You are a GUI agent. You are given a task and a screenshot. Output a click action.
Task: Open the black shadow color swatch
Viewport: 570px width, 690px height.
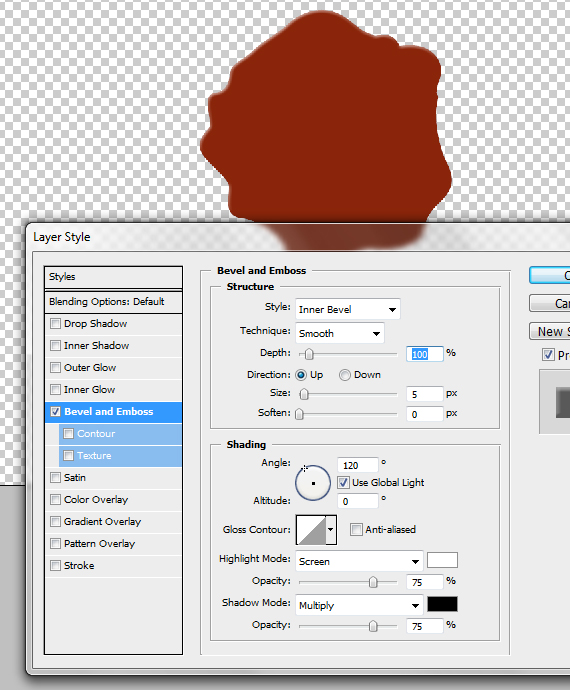[x=442, y=604]
